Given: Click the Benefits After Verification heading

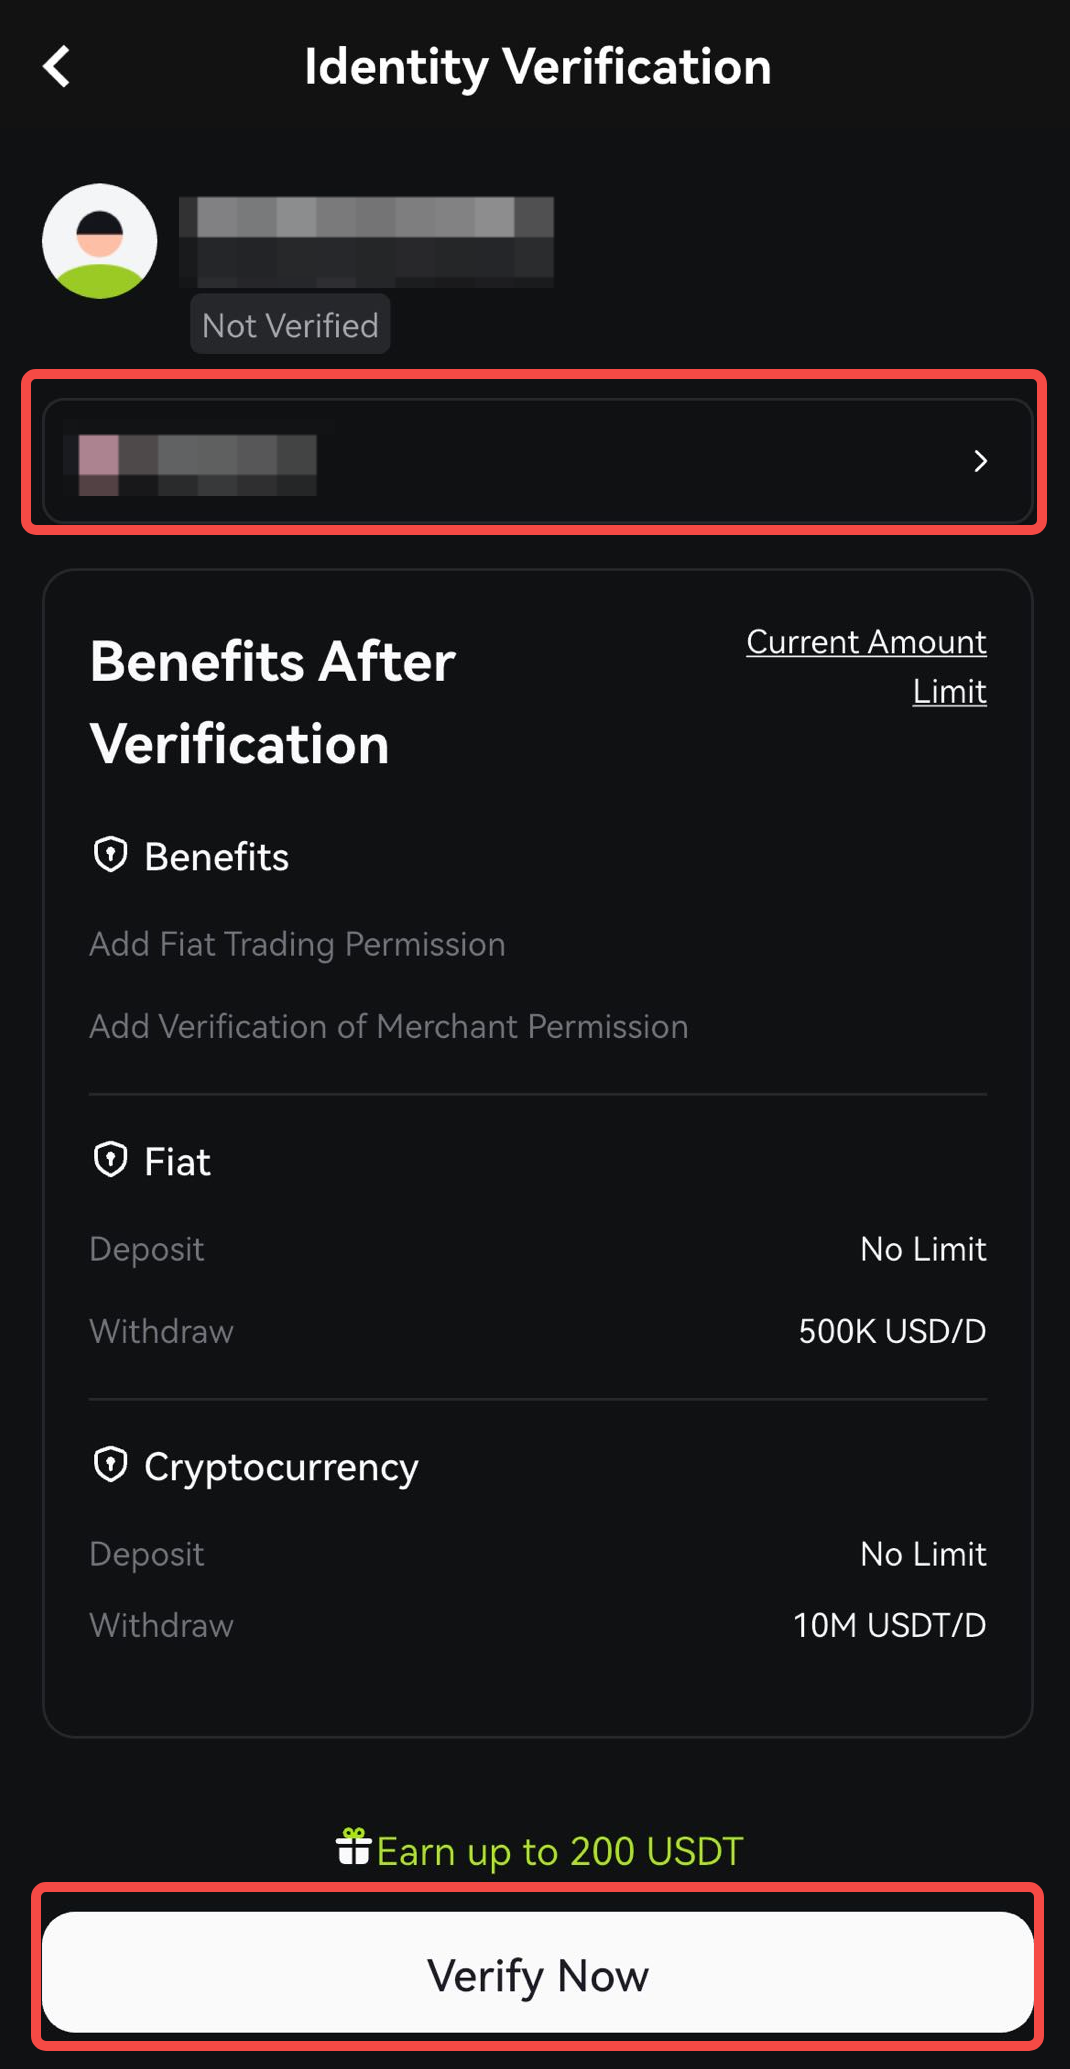Looking at the screenshot, I should pos(273,702).
